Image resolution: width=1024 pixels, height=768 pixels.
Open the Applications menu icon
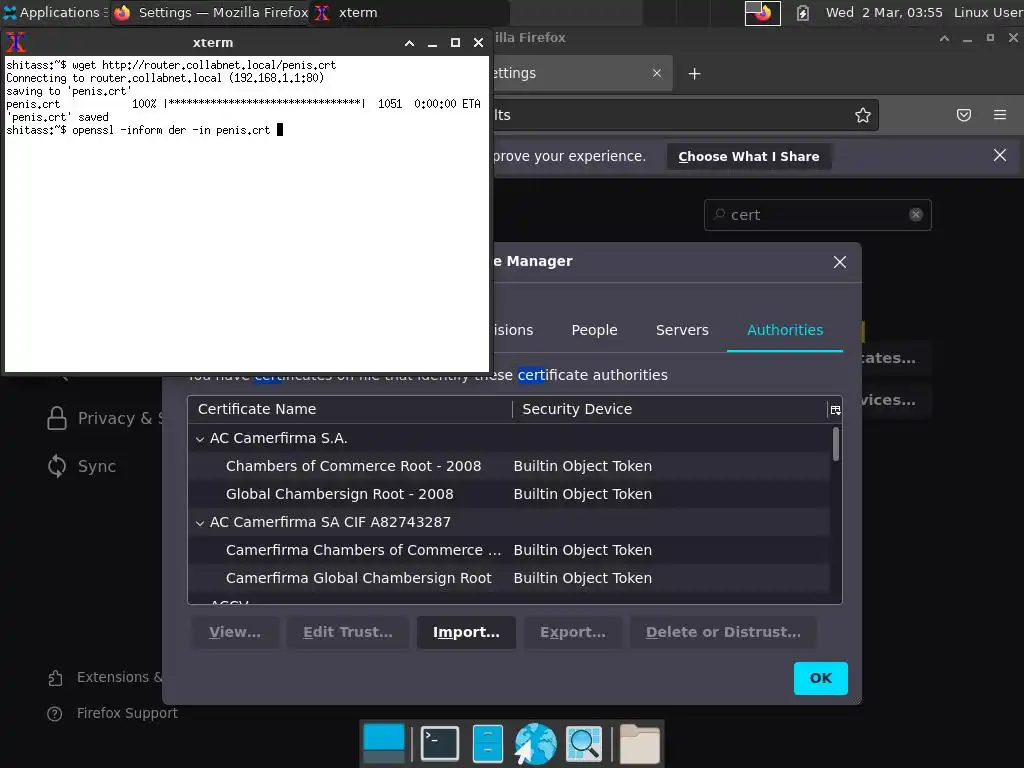[10, 12]
